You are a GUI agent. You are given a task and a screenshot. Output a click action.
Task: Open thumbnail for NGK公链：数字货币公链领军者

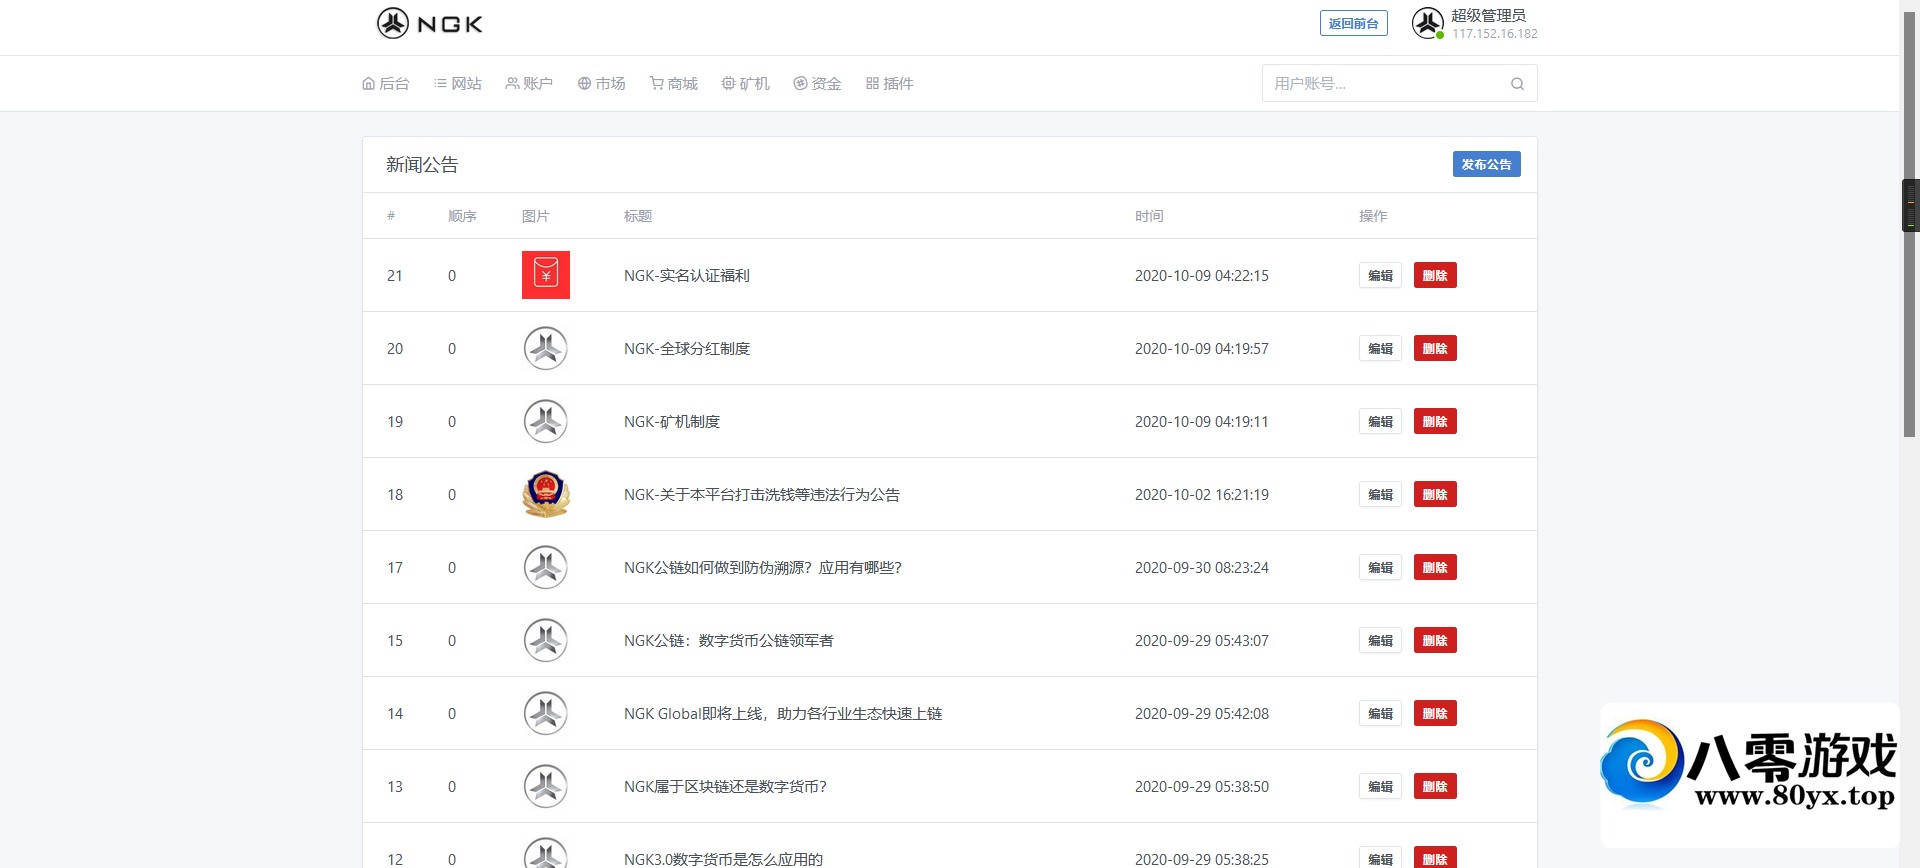click(546, 640)
